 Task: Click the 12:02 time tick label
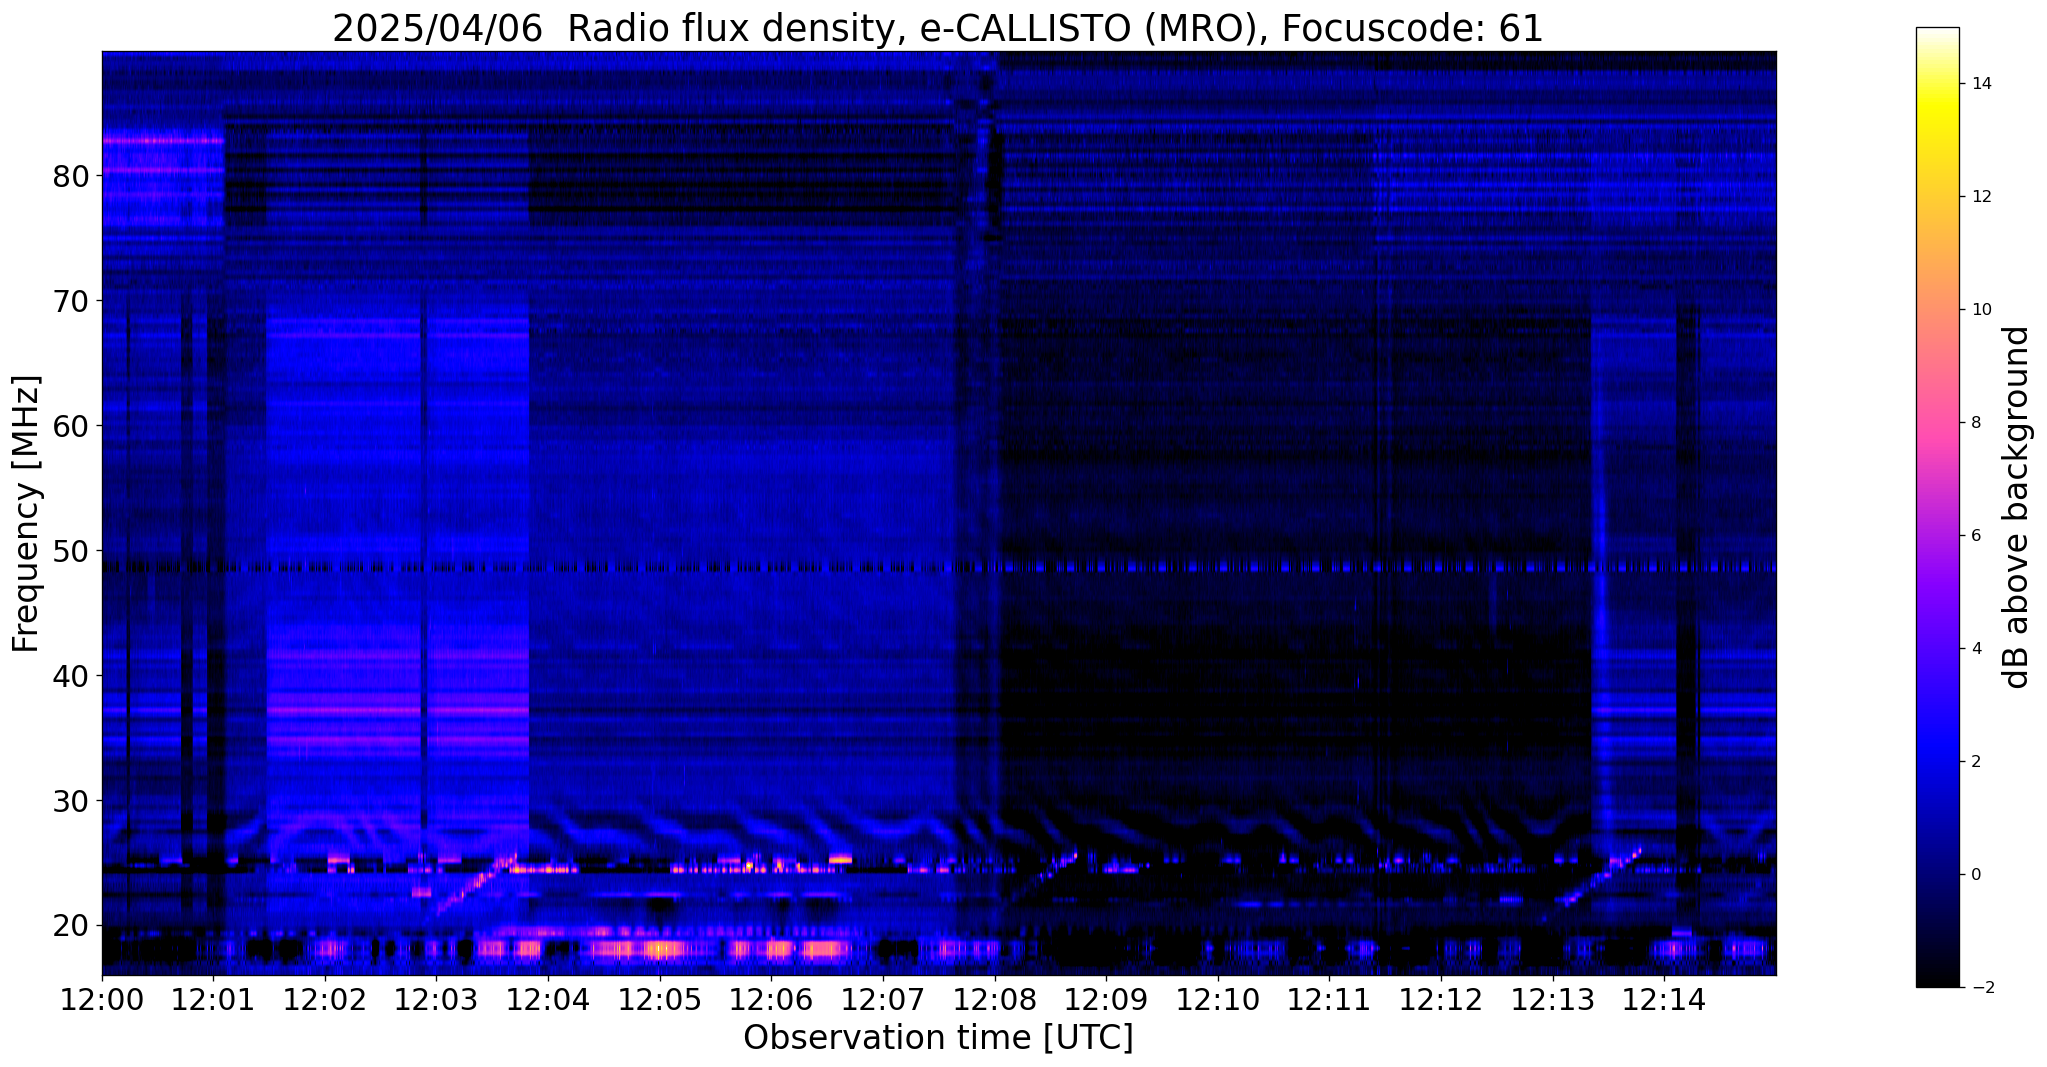click(325, 1000)
